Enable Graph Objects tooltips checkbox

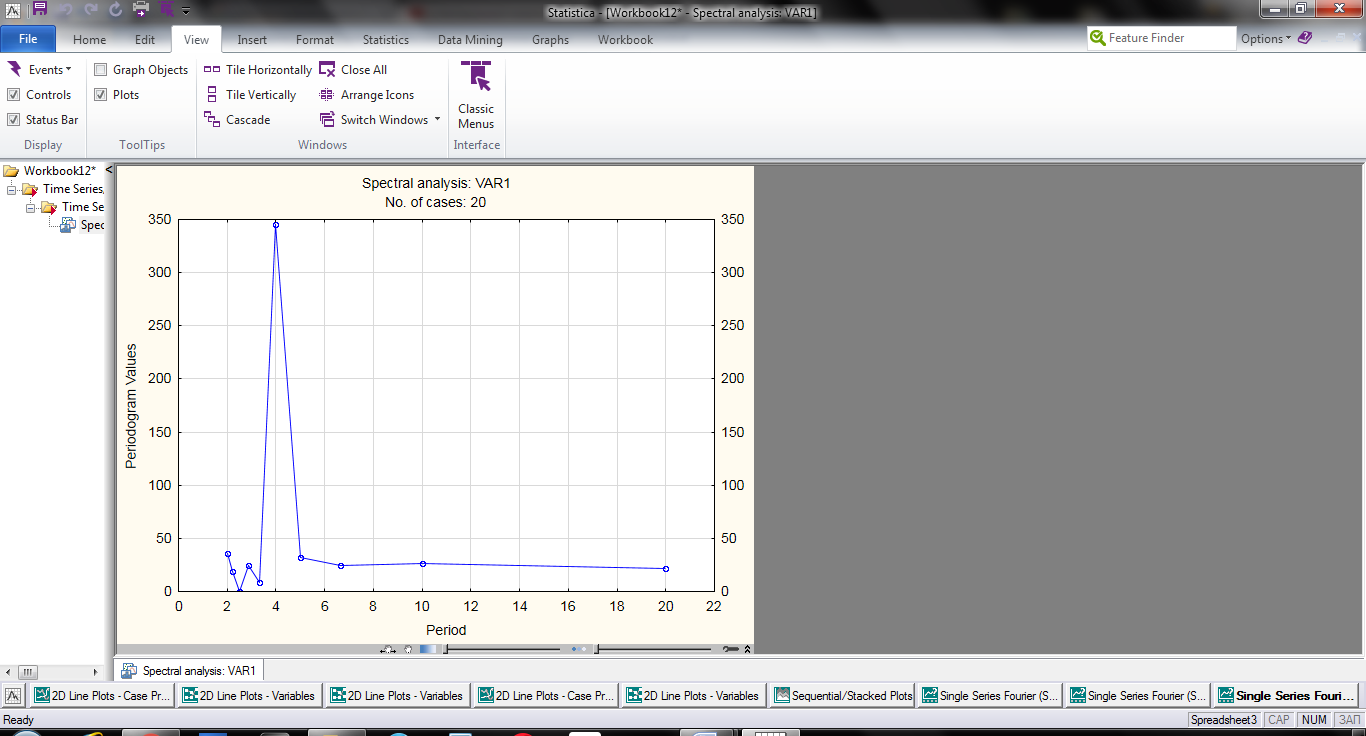(101, 70)
